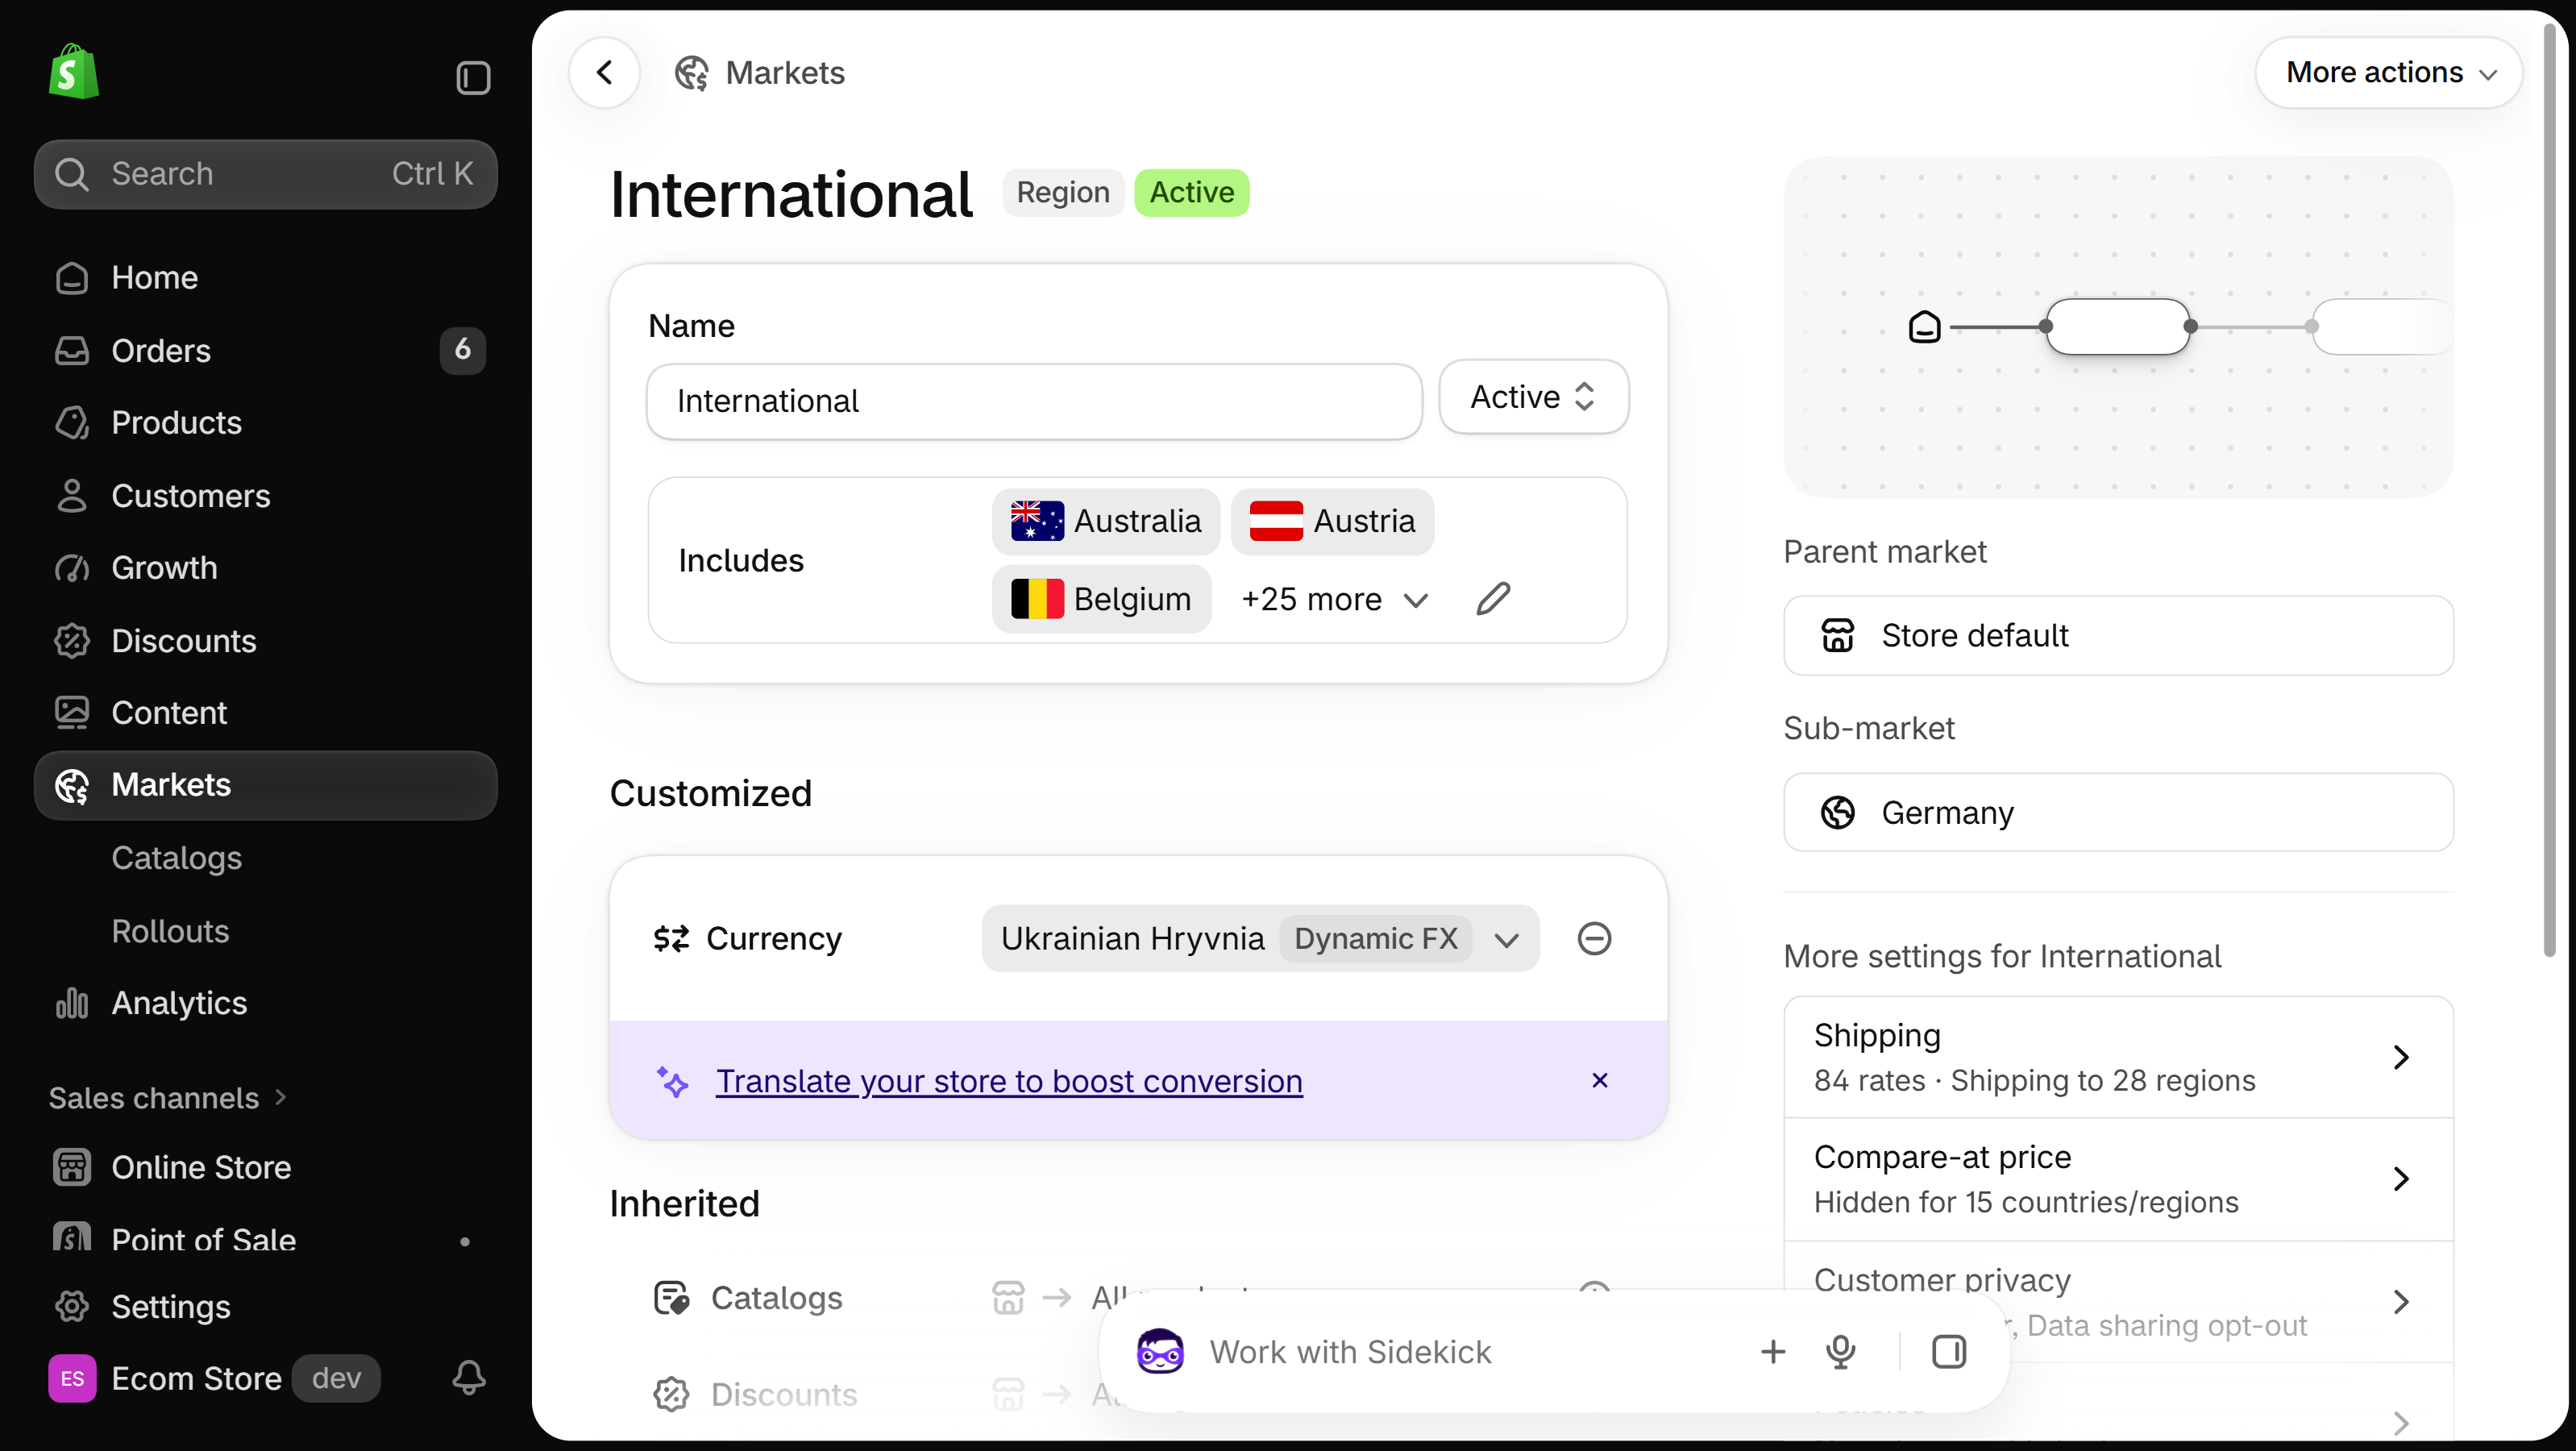The width and height of the screenshot is (2576, 1451).
Task: Open the More actions dropdown
Action: tap(2389, 72)
